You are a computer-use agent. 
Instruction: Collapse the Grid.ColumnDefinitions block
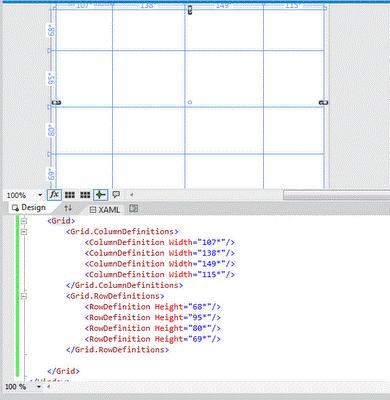24,231
